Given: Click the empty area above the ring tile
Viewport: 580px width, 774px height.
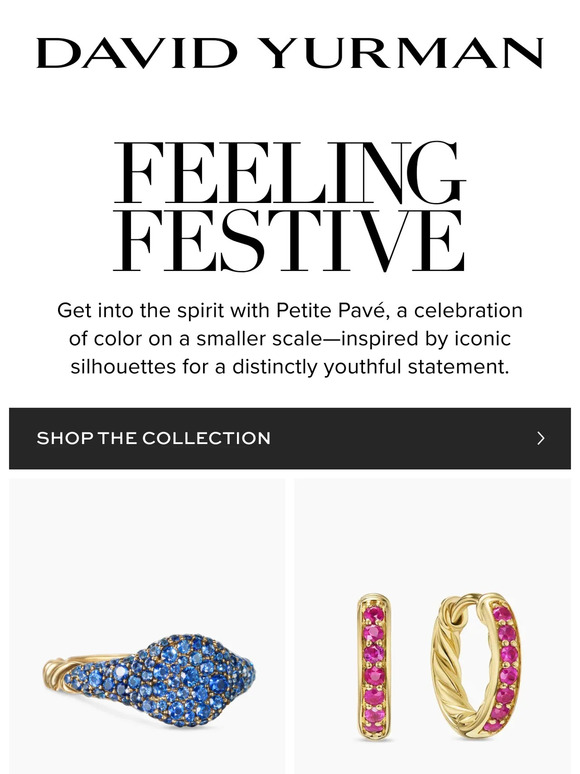Looking at the screenshot, I should click(147, 543).
